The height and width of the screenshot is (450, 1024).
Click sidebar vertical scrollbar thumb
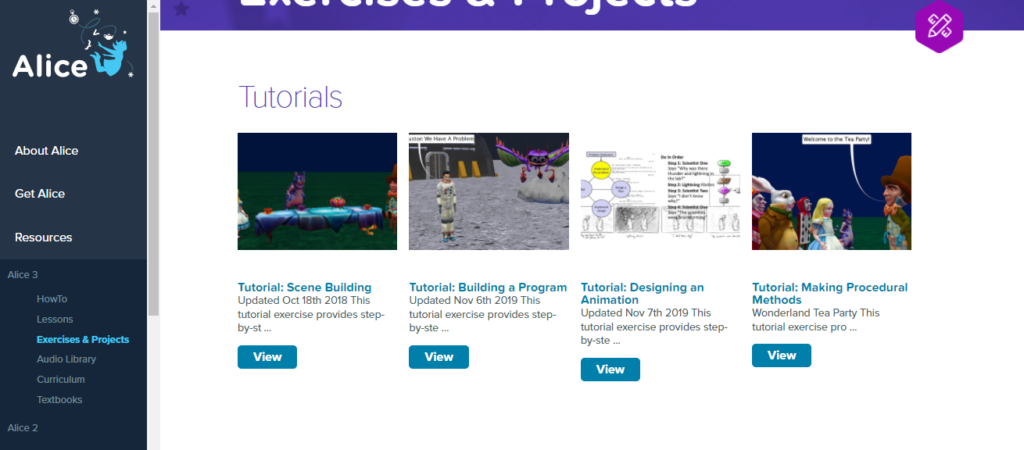point(153,163)
